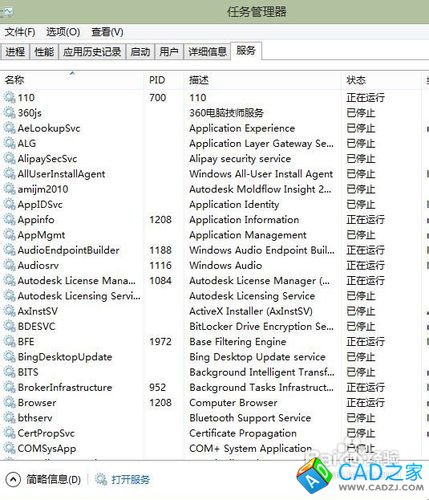Select the AlipaySecSvc service gear icon
The height and width of the screenshot is (500, 429).
[x=9, y=159]
